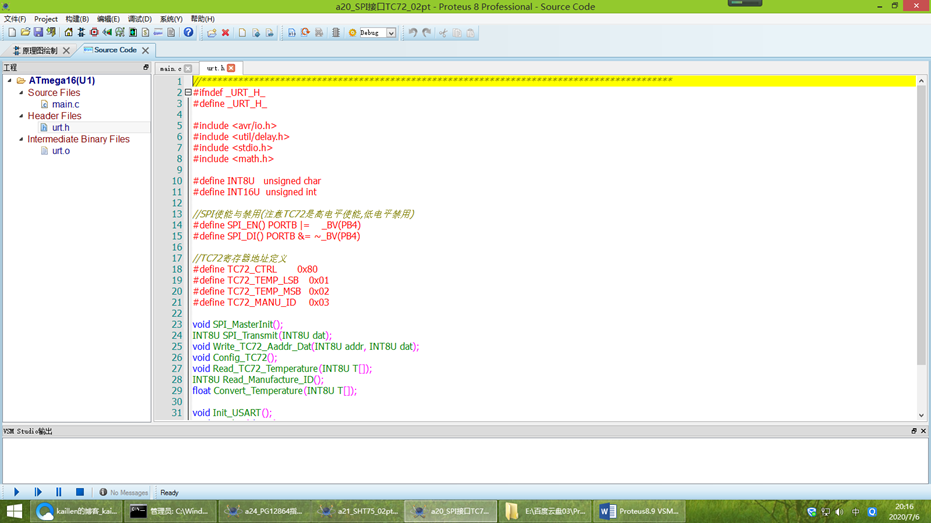Image resolution: width=931 pixels, height=524 pixels.
Task: Open the Project menu
Action: pyautogui.click(x=46, y=19)
